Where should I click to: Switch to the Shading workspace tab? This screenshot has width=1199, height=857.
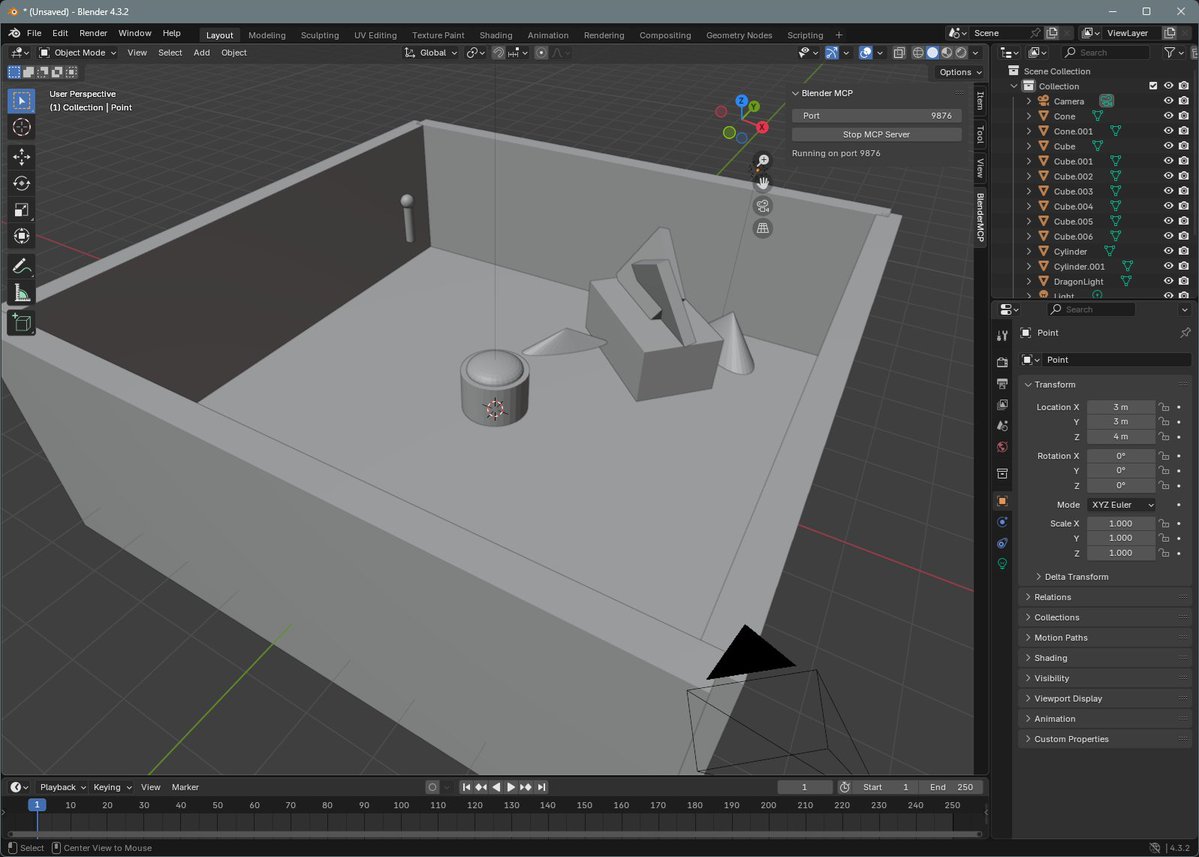click(496, 35)
